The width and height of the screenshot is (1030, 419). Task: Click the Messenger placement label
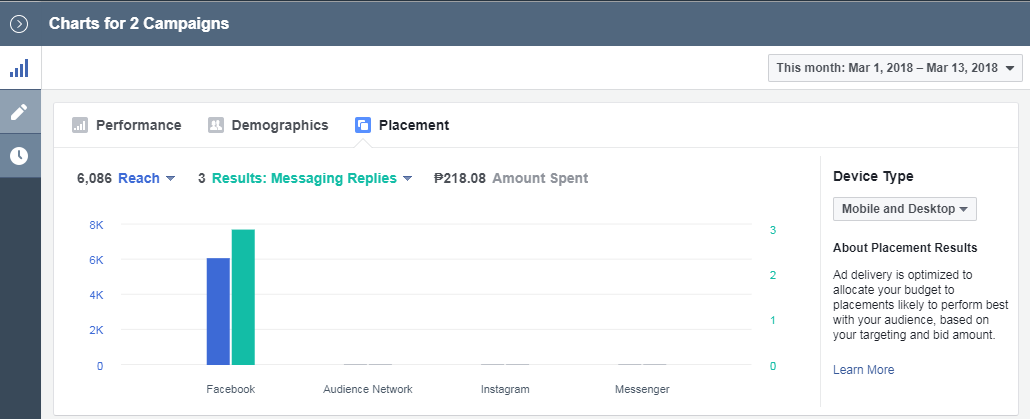pyautogui.click(x=642, y=389)
